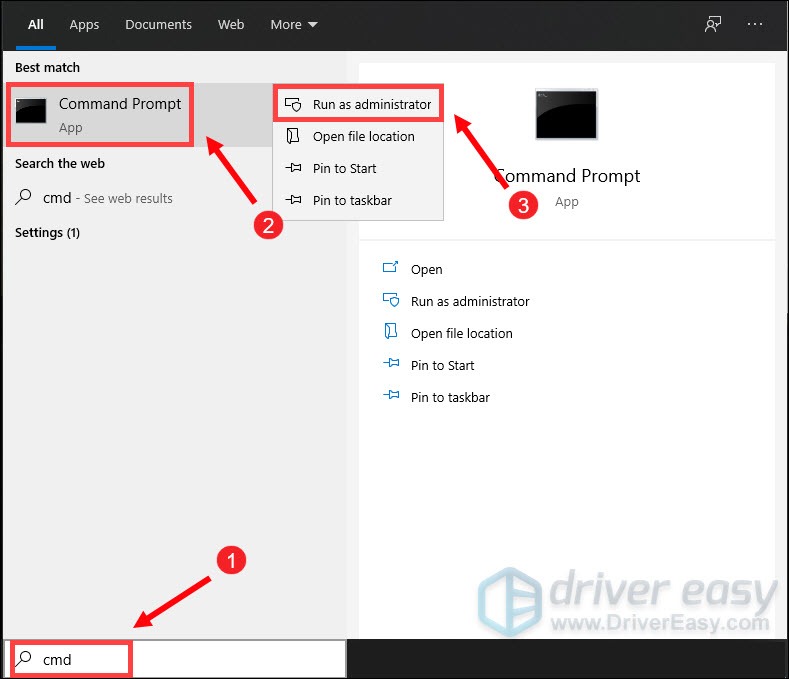Screen dimensions: 789x679
Task: Click the Command Prompt title in preview pane
Action: (x=567, y=176)
